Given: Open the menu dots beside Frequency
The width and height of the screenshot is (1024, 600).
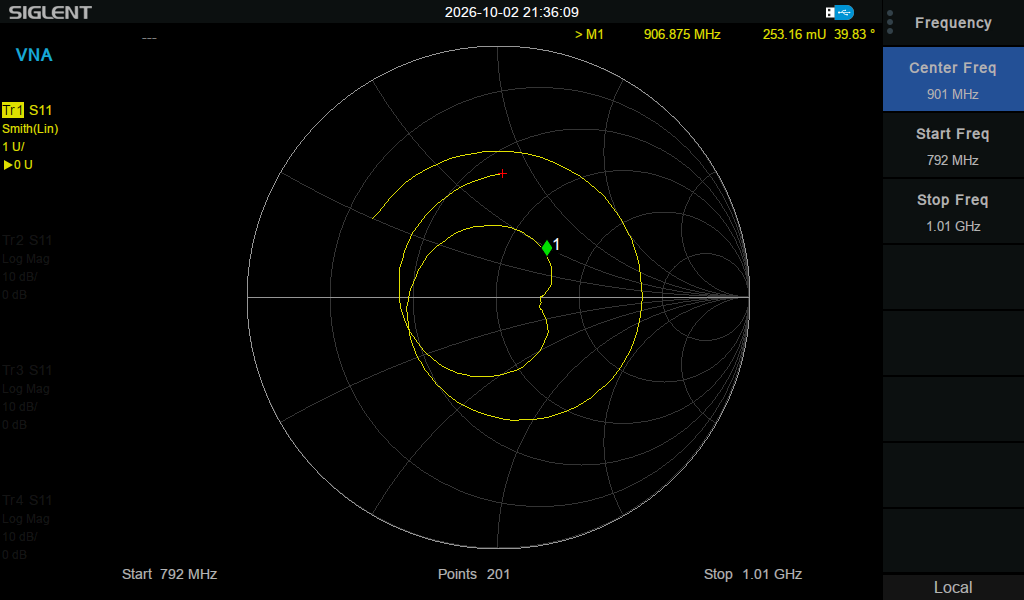Looking at the screenshot, I should [x=890, y=22].
